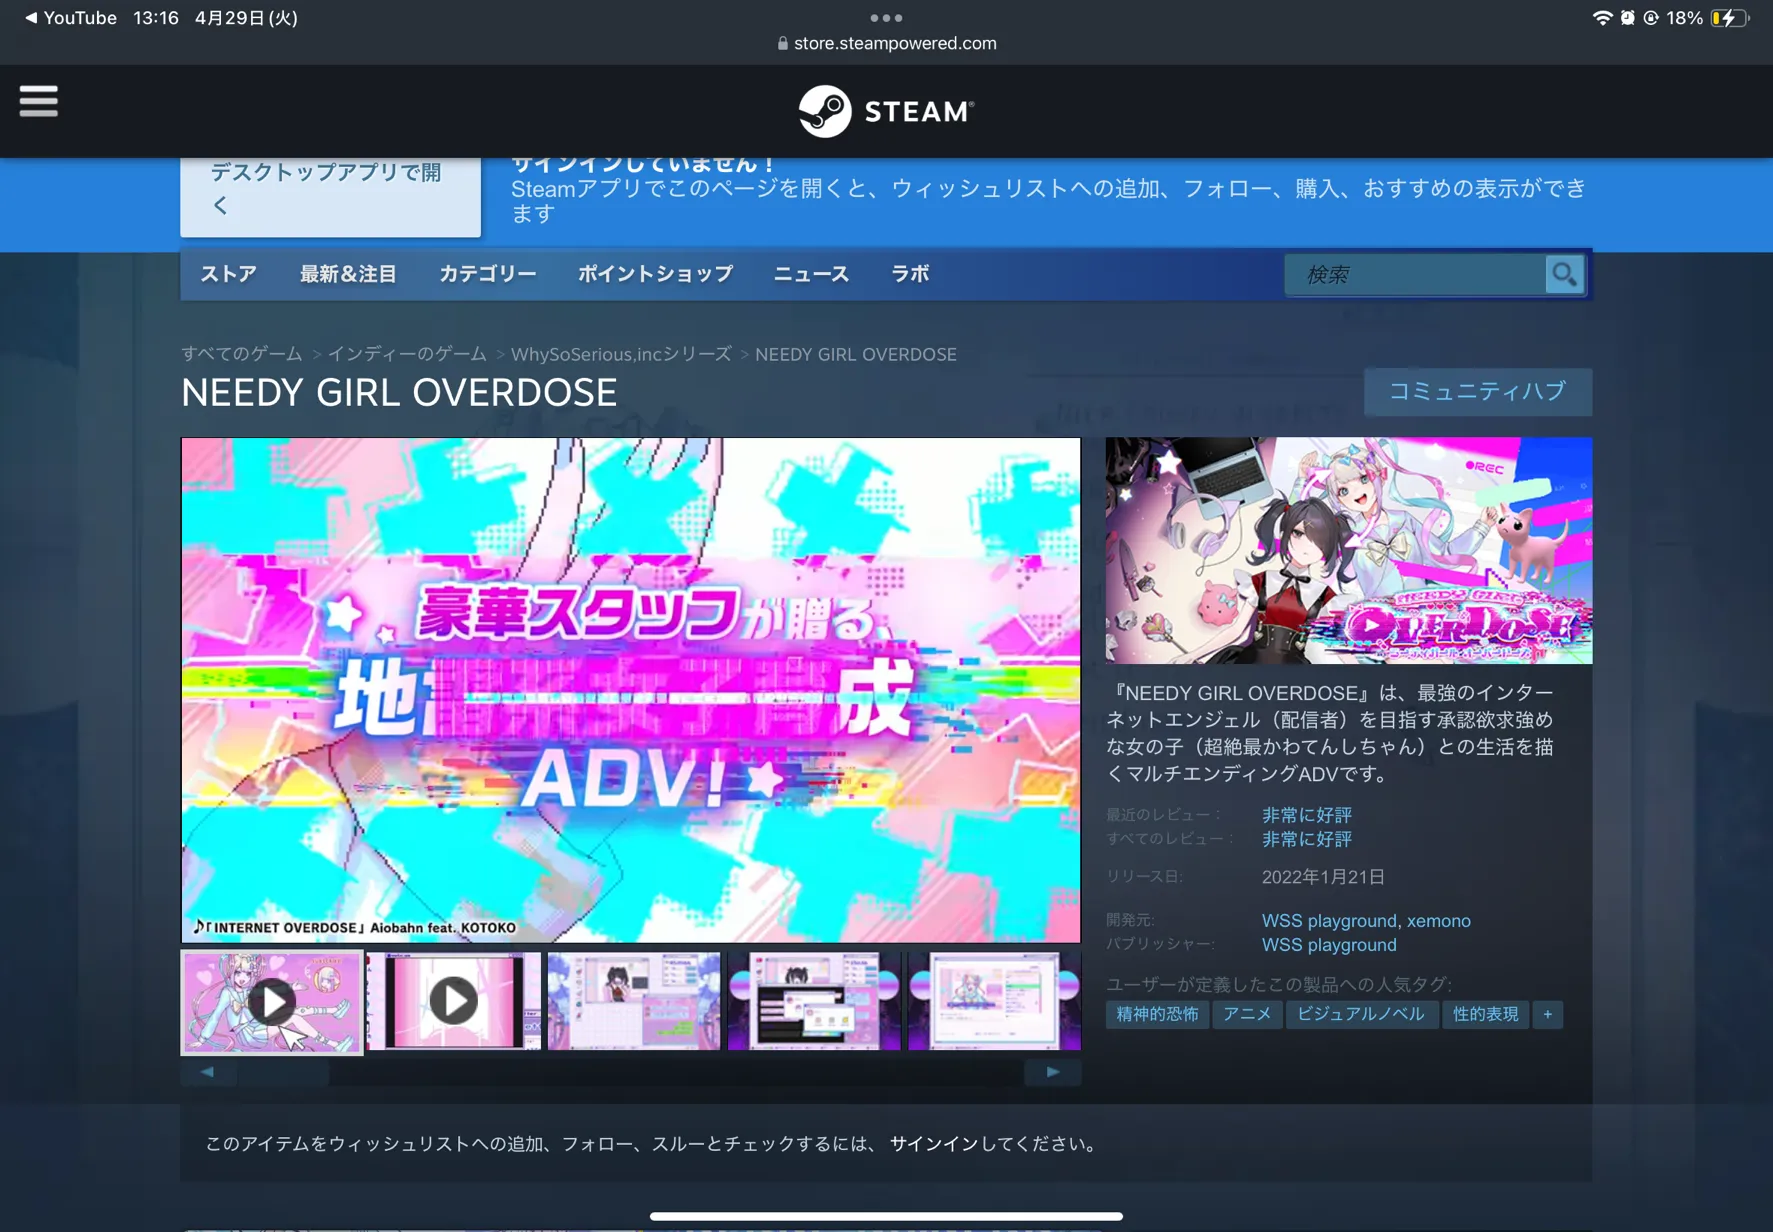Image resolution: width=1773 pixels, height=1232 pixels.
Task: Open WhySoSerious,incシリーズ breadcrumb
Action: click(621, 354)
